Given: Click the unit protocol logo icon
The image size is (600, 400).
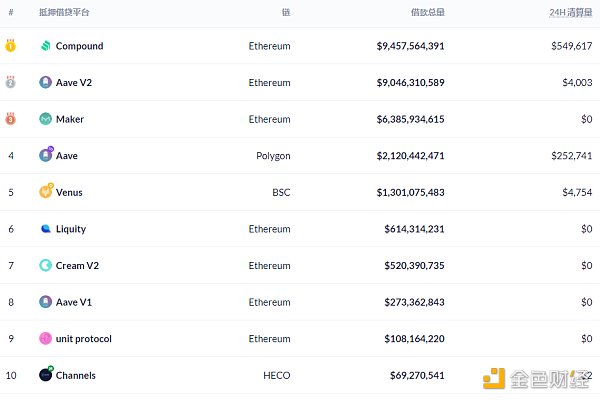Looking at the screenshot, I should coord(46,338).
